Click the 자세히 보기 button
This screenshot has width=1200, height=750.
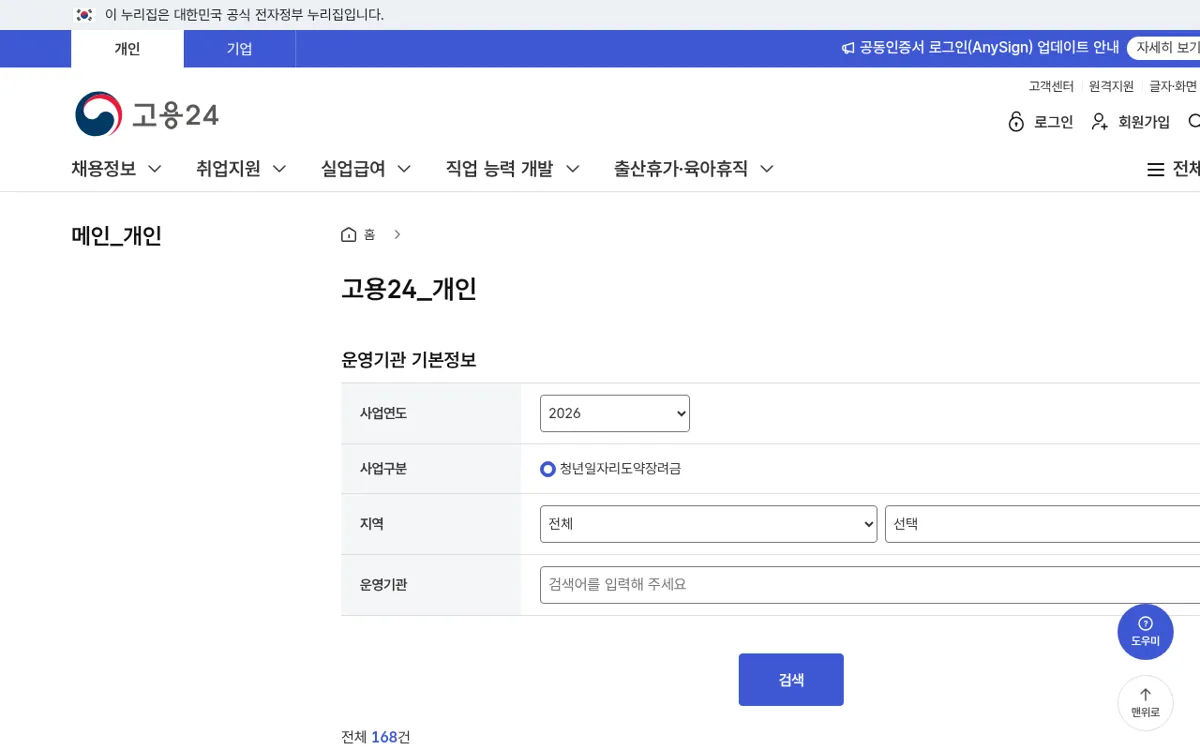pos(1166,48)
